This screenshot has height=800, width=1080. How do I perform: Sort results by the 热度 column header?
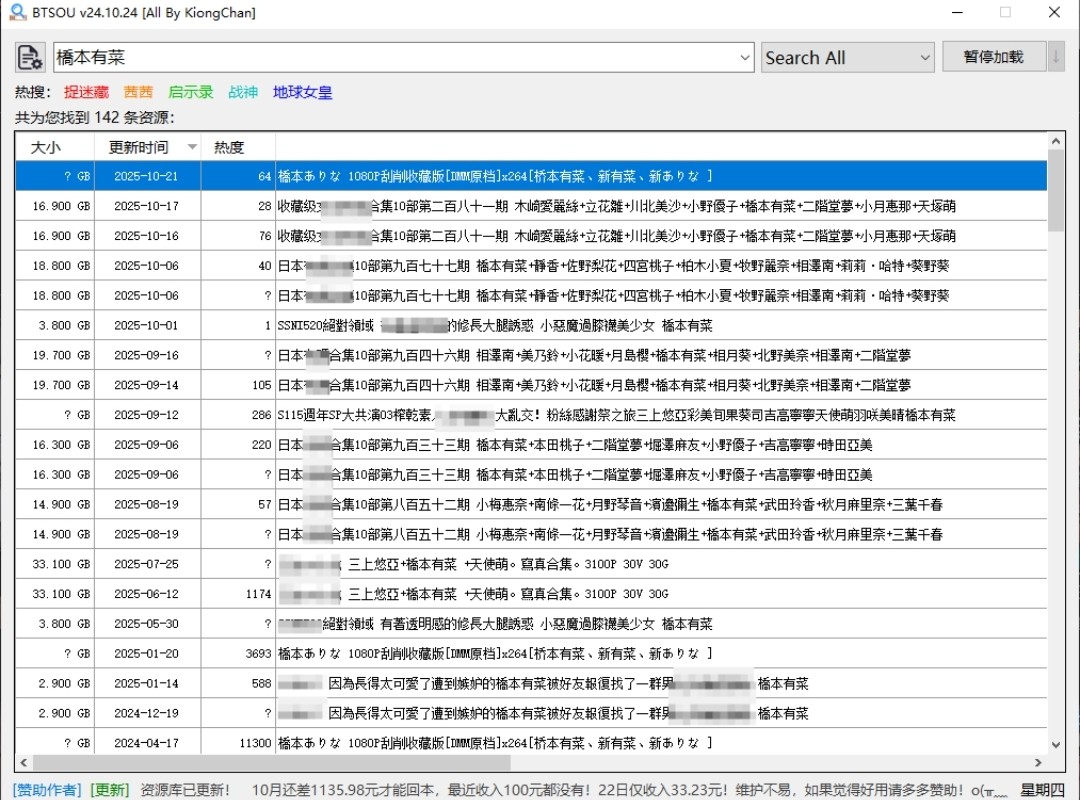(x=229, y=147)
